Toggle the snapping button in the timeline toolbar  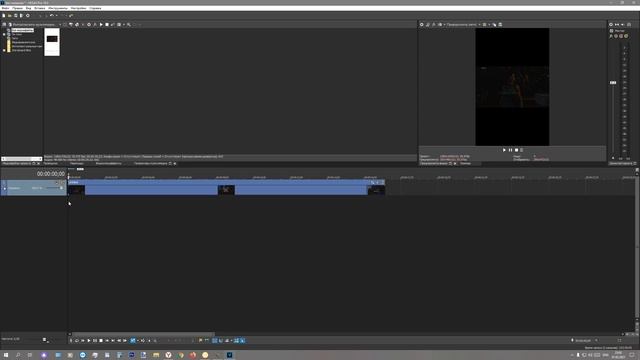tap(215, 340)
